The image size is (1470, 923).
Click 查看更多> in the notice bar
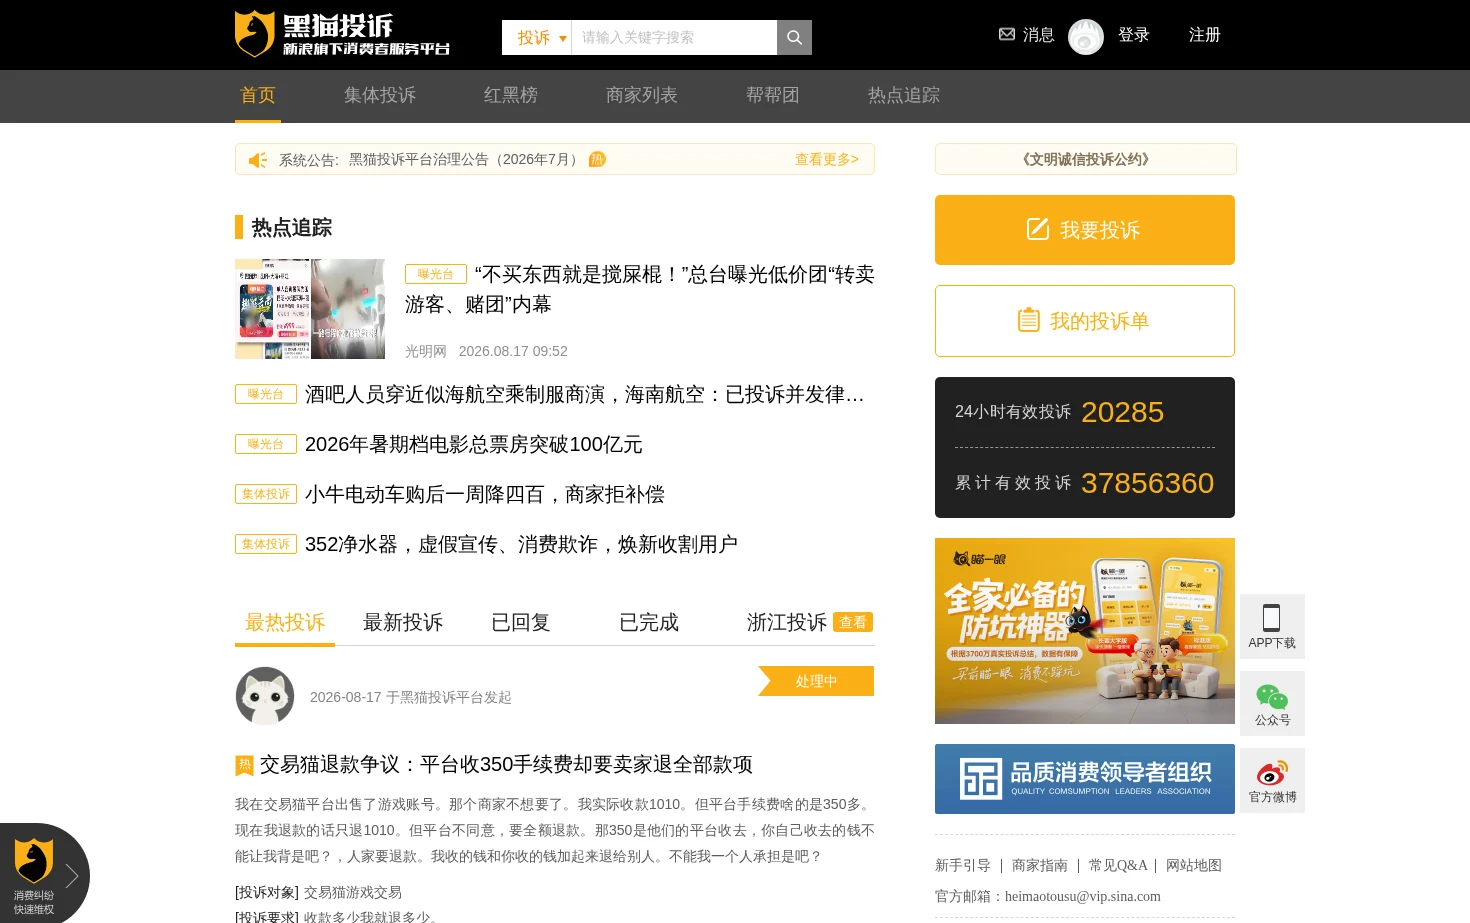click(x=826, y=159)
